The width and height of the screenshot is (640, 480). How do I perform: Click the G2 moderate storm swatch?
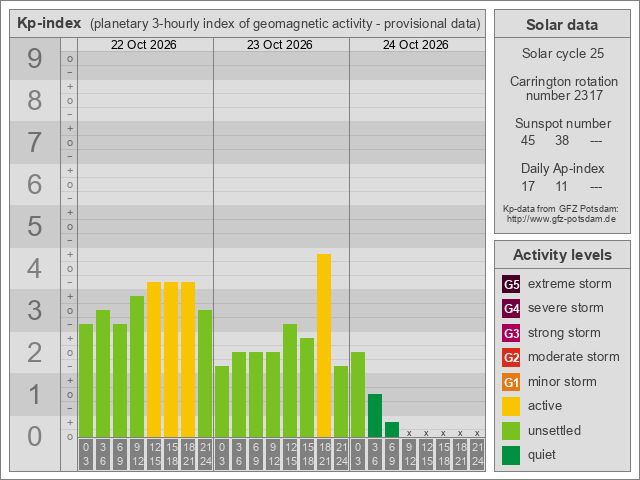tap(511, 358)
